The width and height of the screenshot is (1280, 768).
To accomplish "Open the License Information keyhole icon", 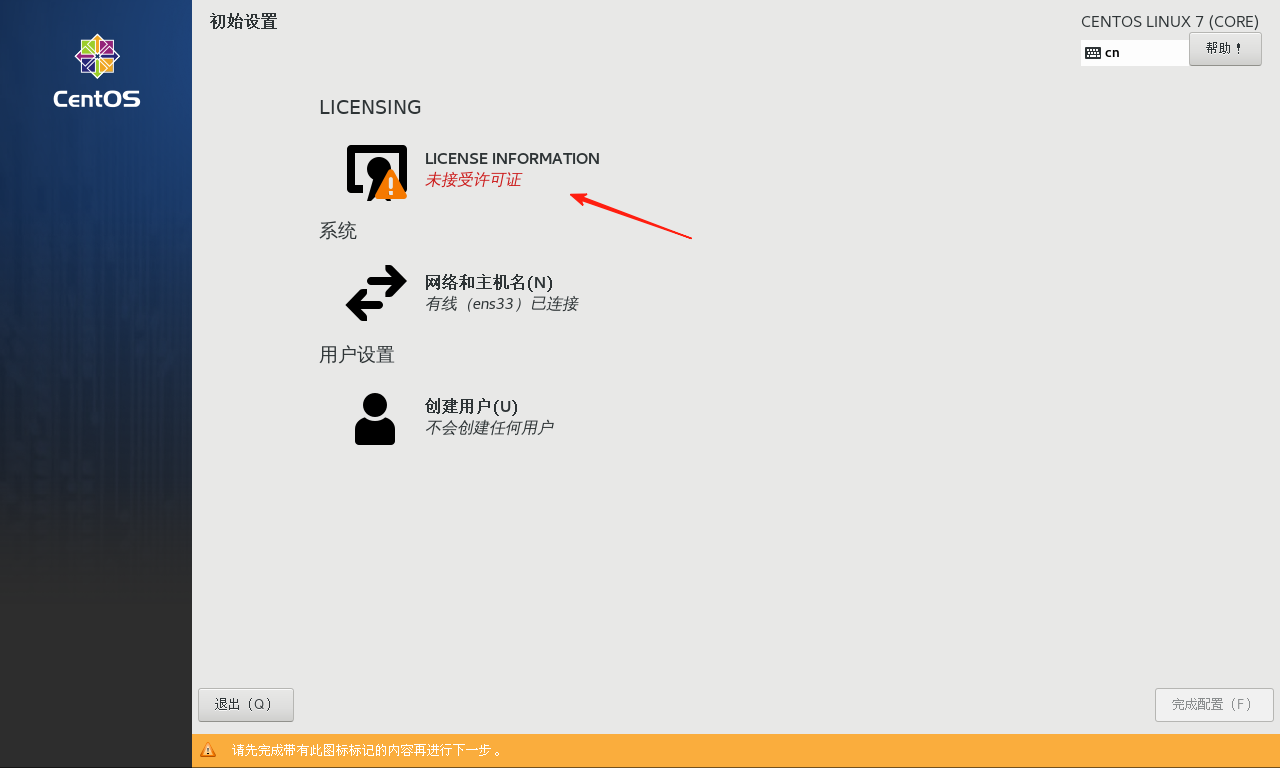I will tap(376, 173).
